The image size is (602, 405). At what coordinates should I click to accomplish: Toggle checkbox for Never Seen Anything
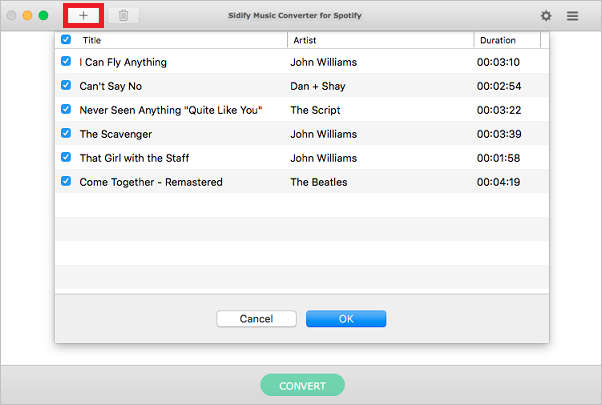pos(66,109)
